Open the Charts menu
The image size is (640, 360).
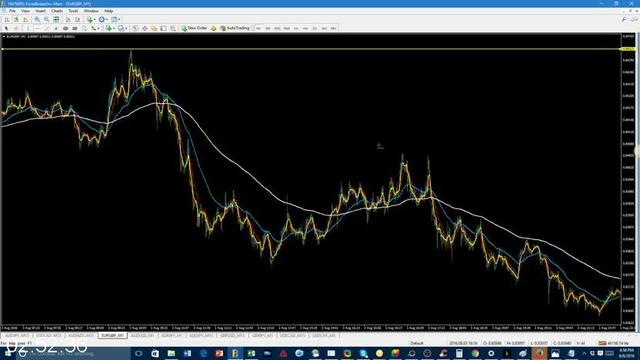tap(57, 11)
